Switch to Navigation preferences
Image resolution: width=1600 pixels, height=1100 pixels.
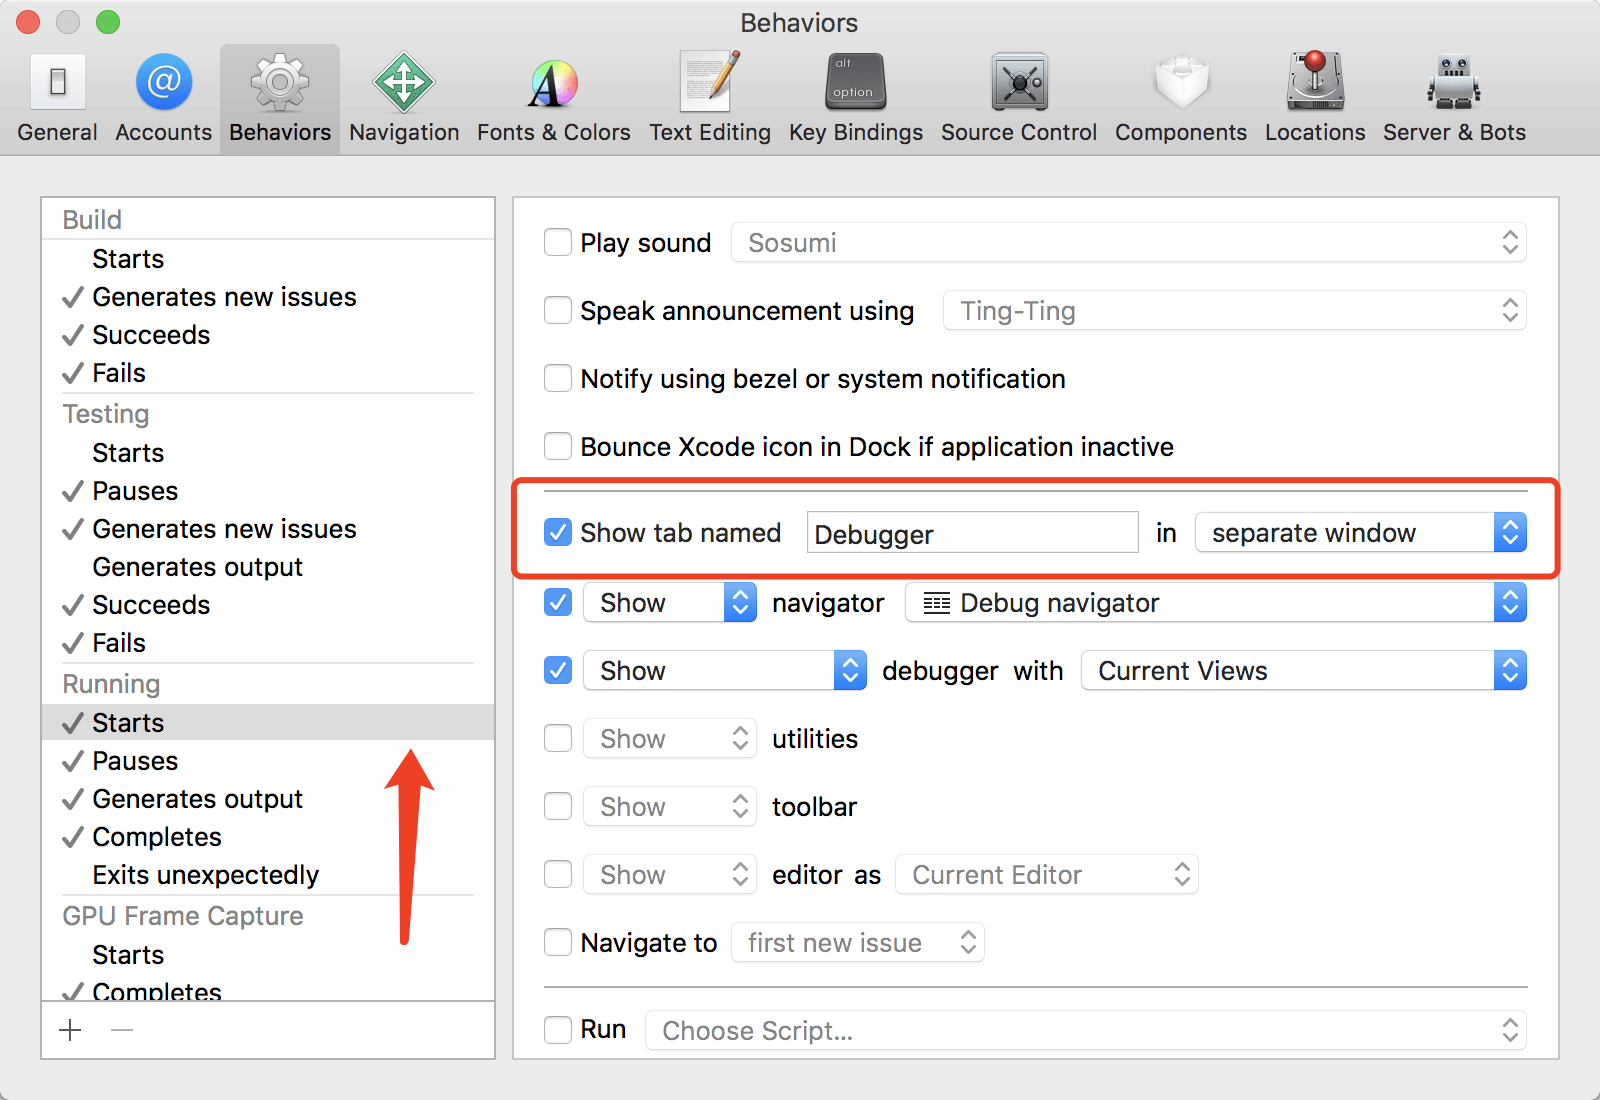coord(404,98)
